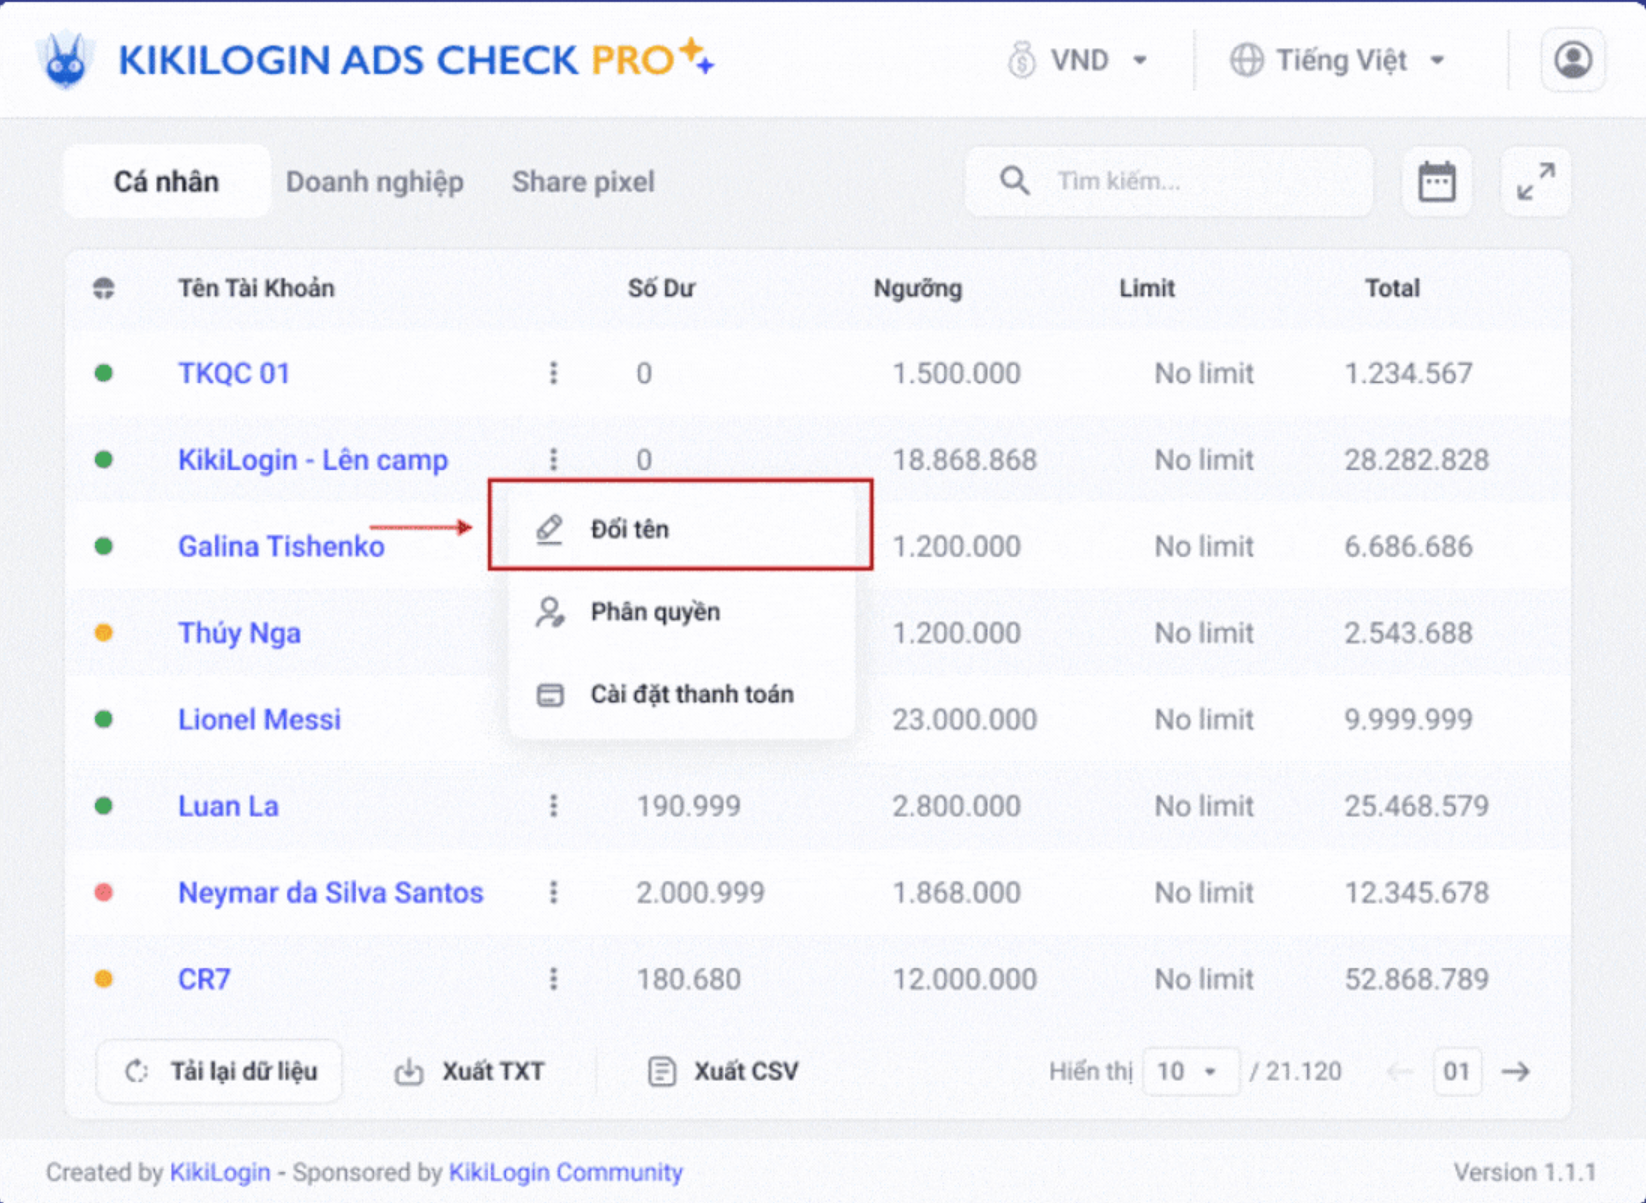
Task: Click the Limit column header
Action: point(1147,289)
